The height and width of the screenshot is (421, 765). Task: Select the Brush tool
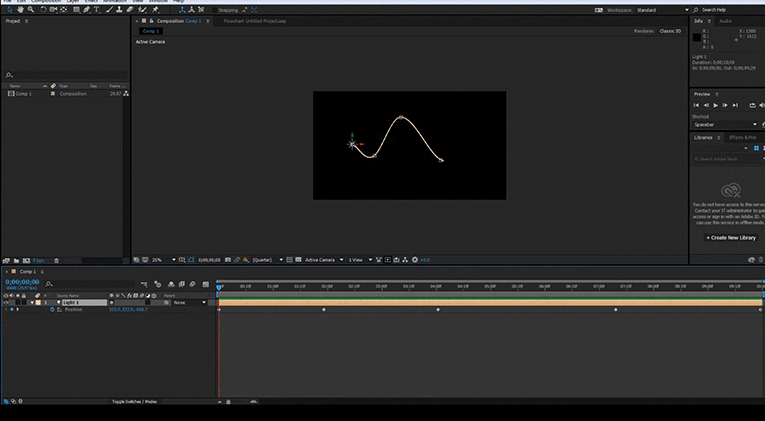110,10
